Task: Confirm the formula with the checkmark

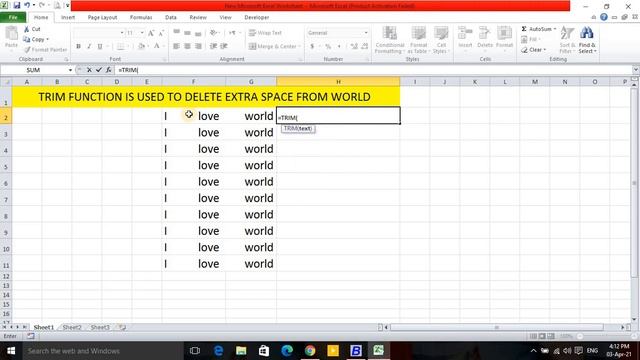Action: [x=98, y=70]
